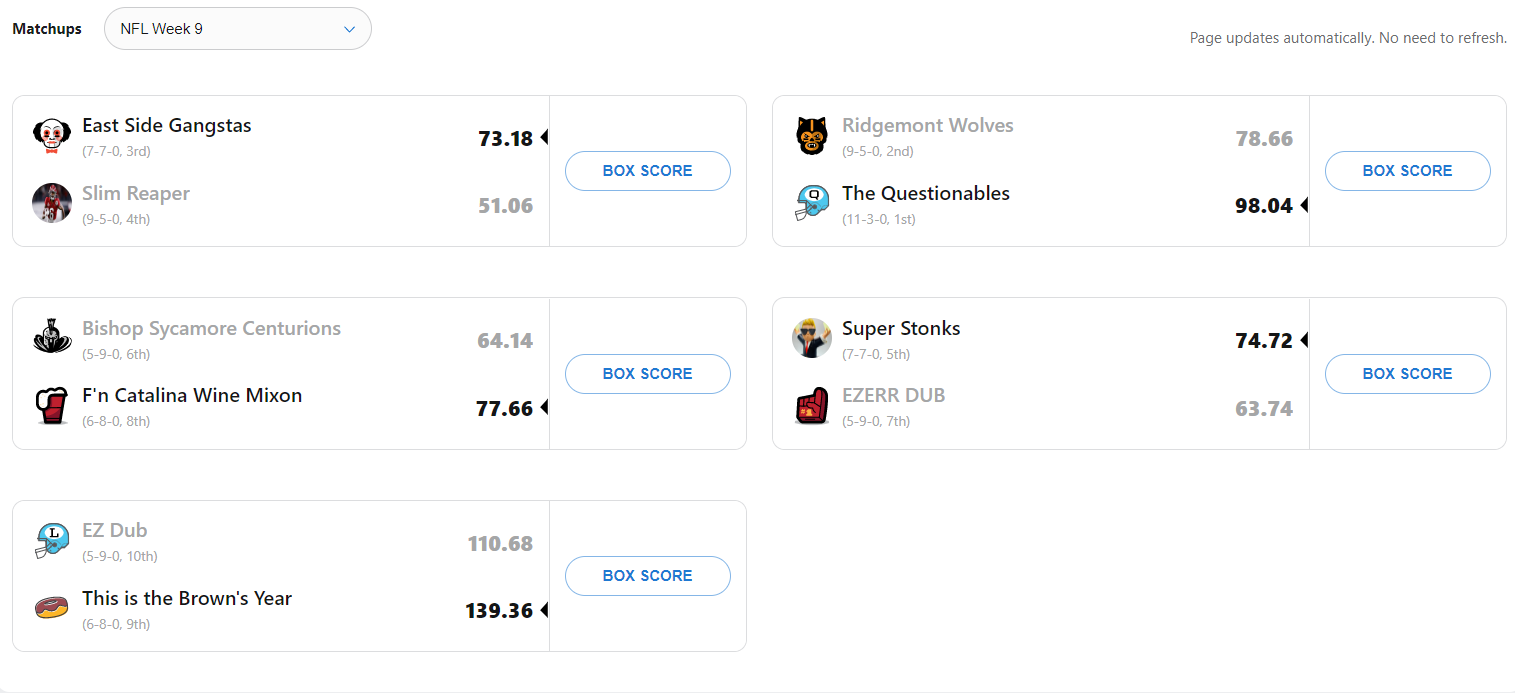Click The Questionables helmet icon
The width and height of the screenshot is (1515, 693).
coord(812,203)
